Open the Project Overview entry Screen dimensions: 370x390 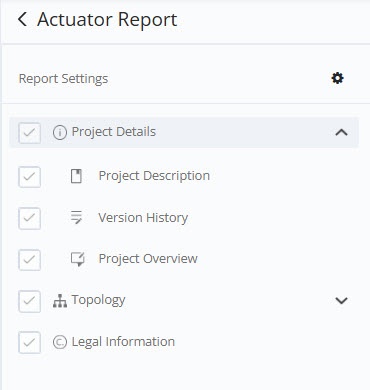pyautogui.click(x=148, y=259)
